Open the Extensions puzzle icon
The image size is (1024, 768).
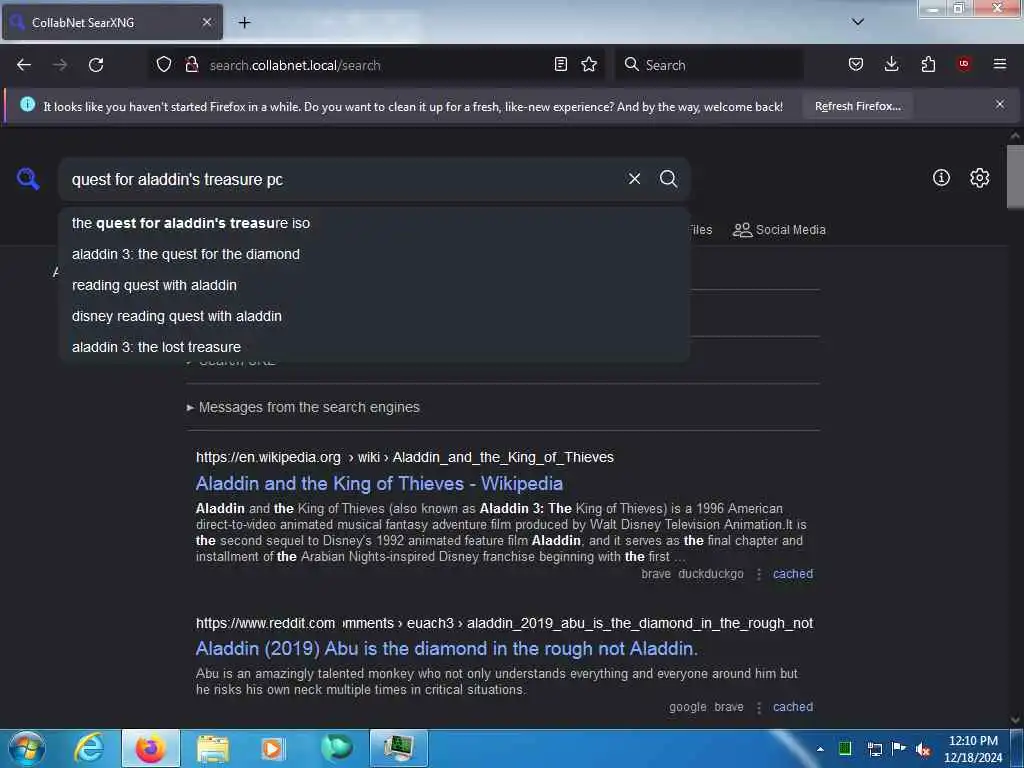point(928,64)
